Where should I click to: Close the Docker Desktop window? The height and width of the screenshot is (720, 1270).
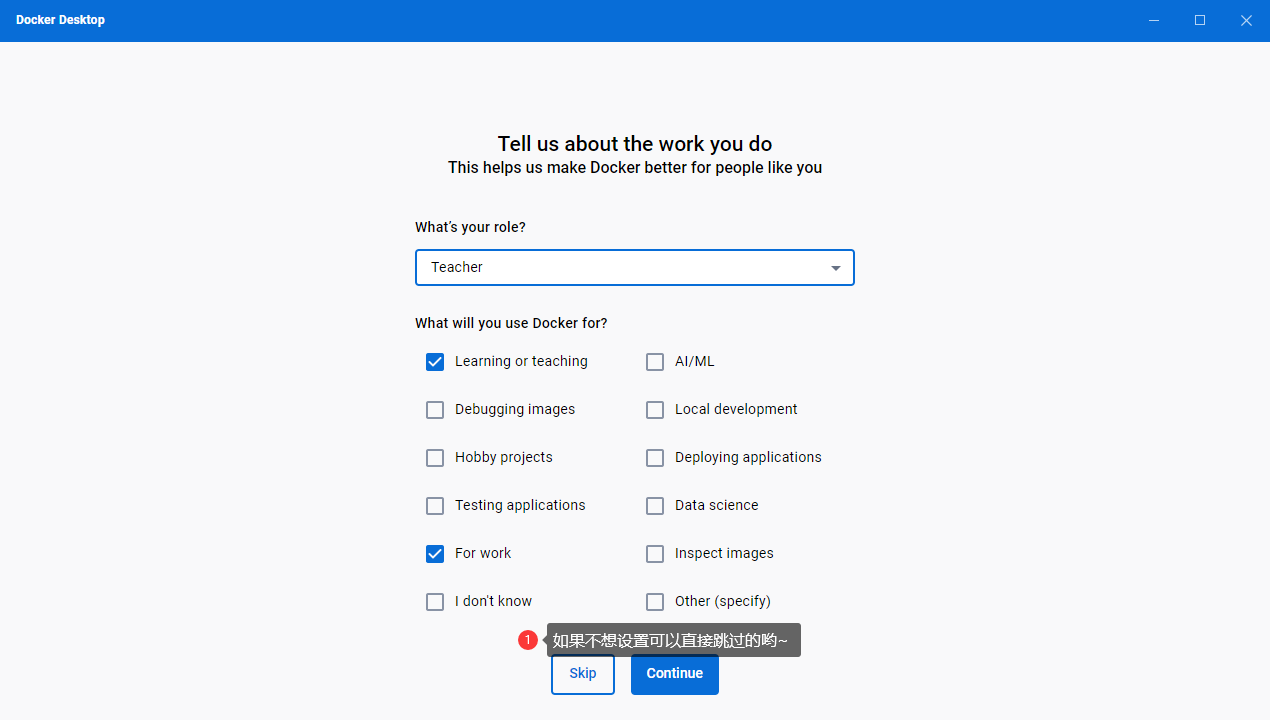pos(1246,20)
